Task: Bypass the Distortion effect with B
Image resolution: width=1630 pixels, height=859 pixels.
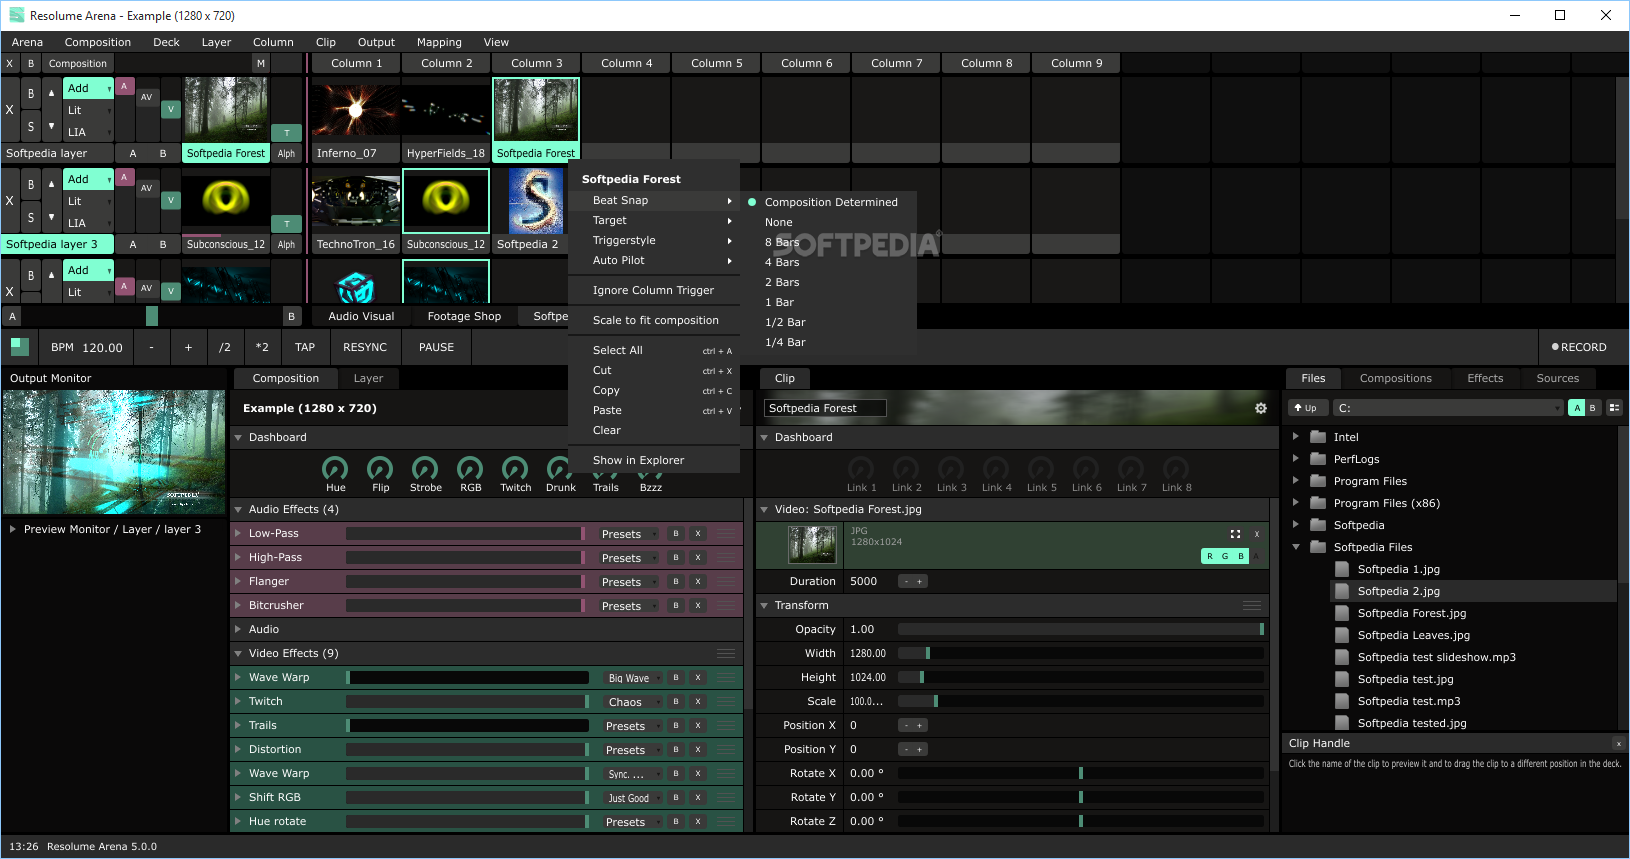Action: (676, 750)
